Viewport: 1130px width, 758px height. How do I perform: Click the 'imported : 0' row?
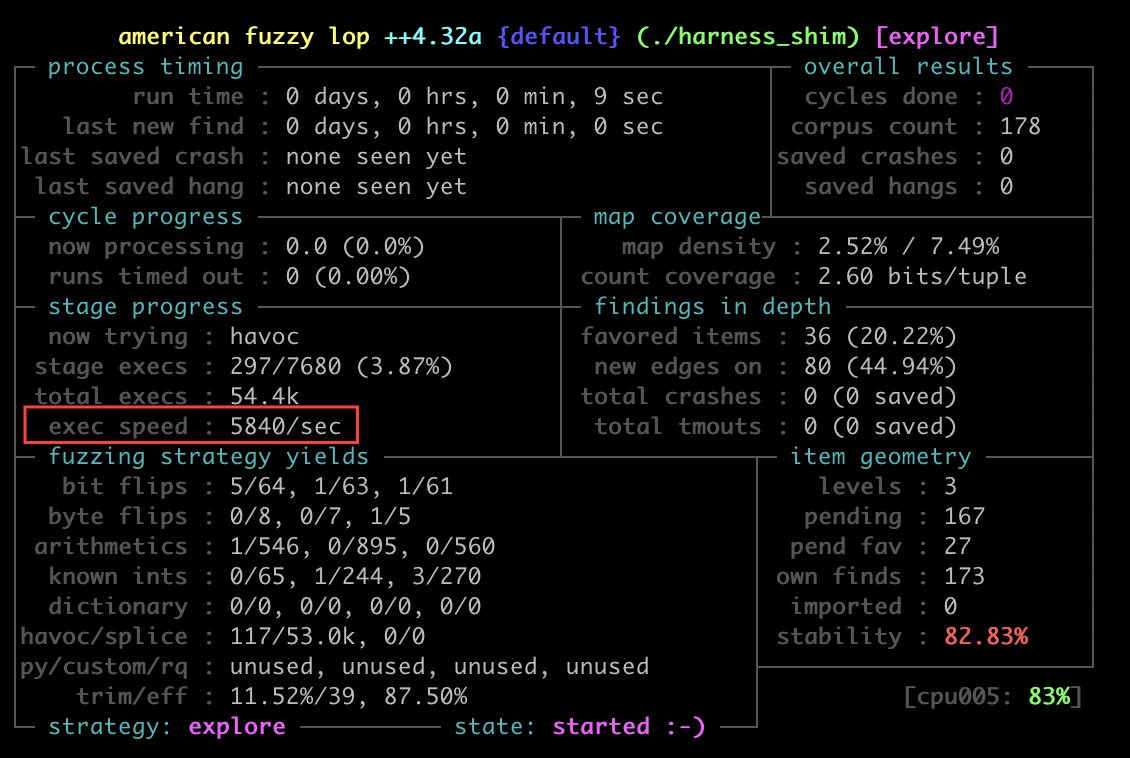[x=874, y=607]
